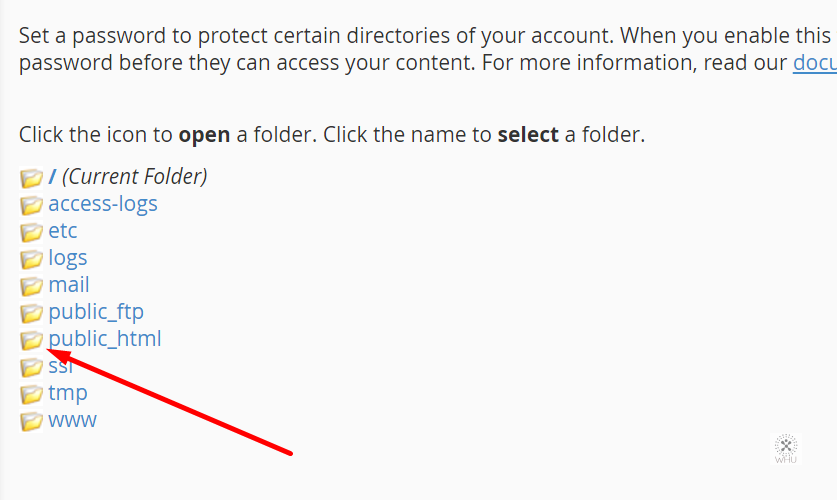Open the mail folder using its icon

(31, 286)
